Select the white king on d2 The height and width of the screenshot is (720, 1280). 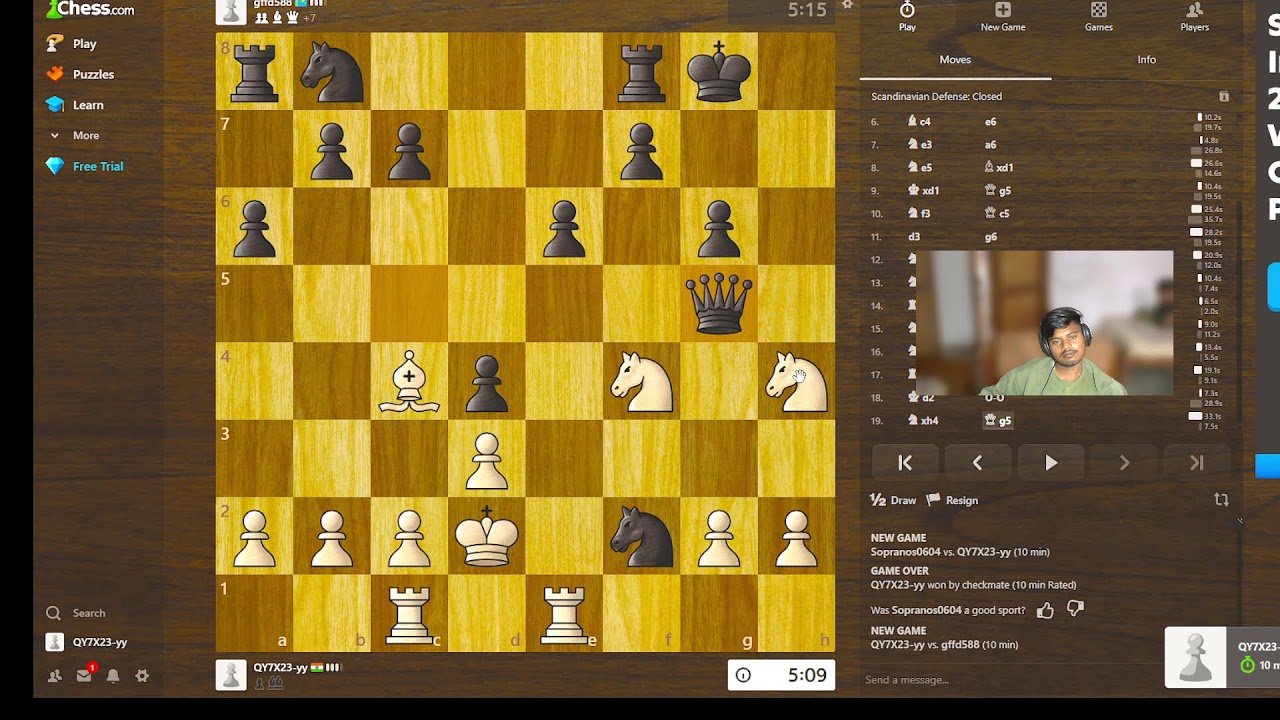(x=487, y=537)
